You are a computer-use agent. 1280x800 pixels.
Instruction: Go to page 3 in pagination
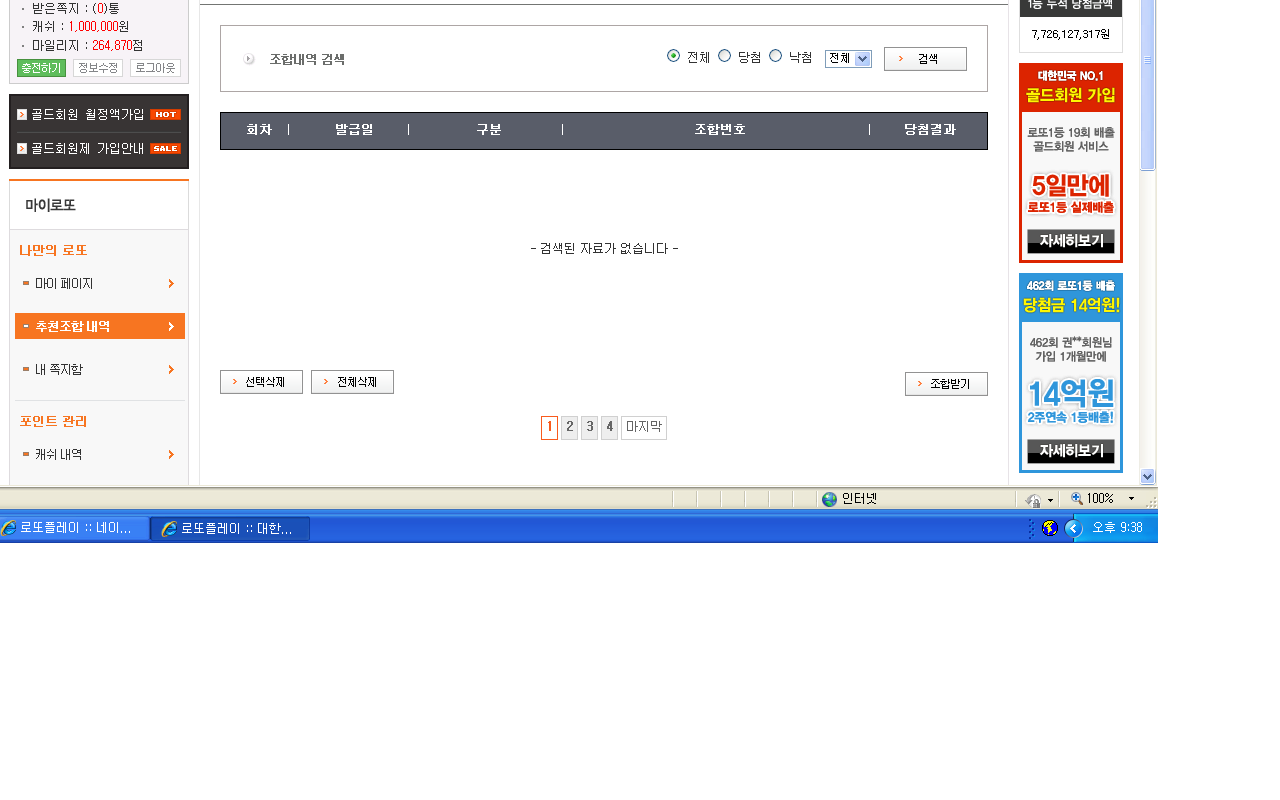click(590, 428)
